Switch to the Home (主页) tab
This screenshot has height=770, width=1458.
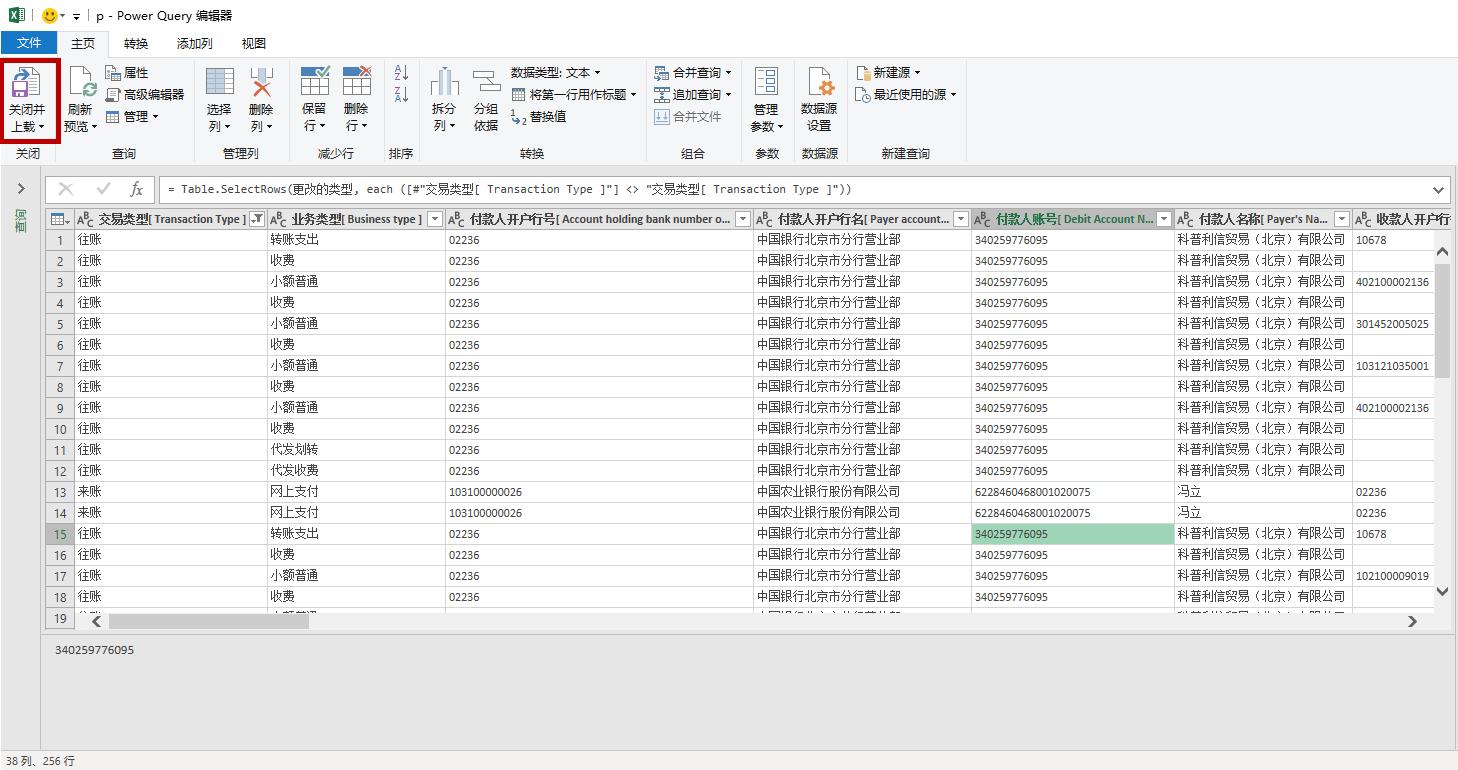click(x=83, y=43)
